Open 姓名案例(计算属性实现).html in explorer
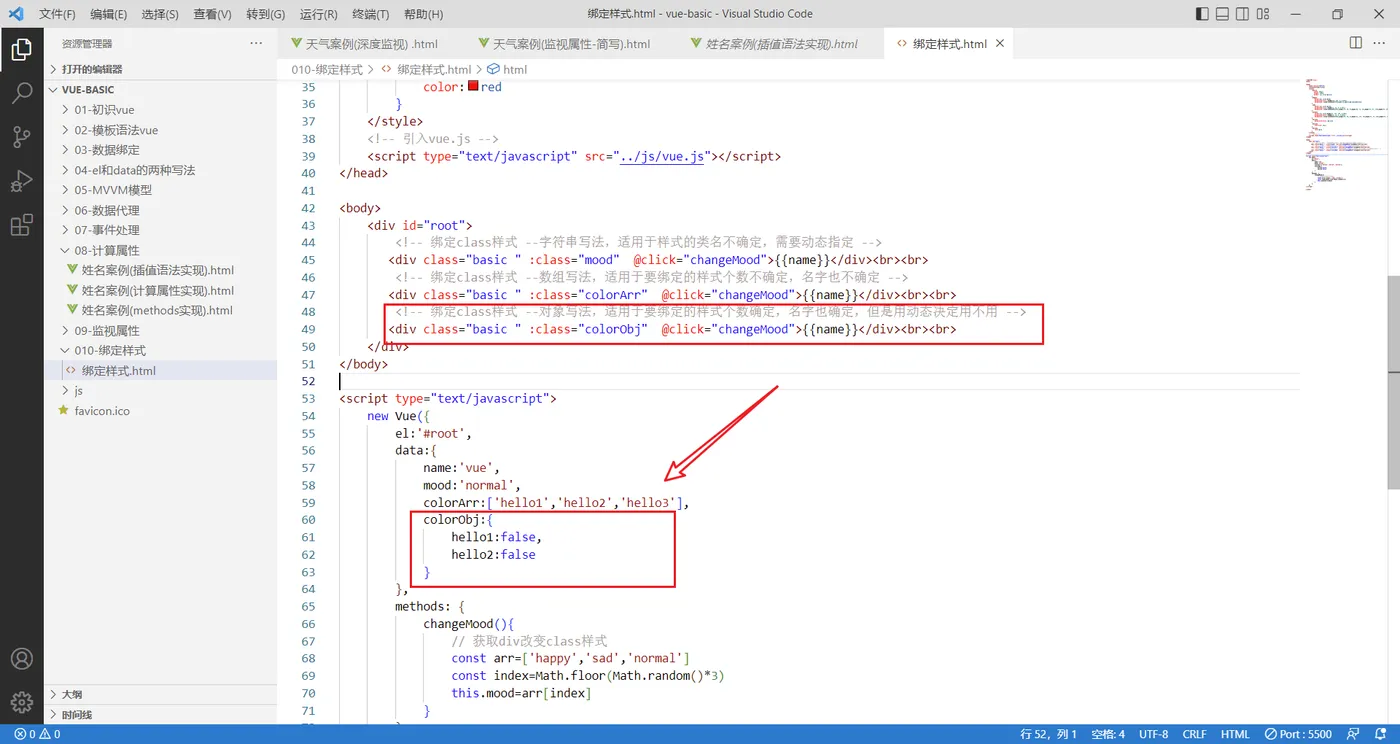This screenshot has width=1400, height=744. click(x=158, y=290)
